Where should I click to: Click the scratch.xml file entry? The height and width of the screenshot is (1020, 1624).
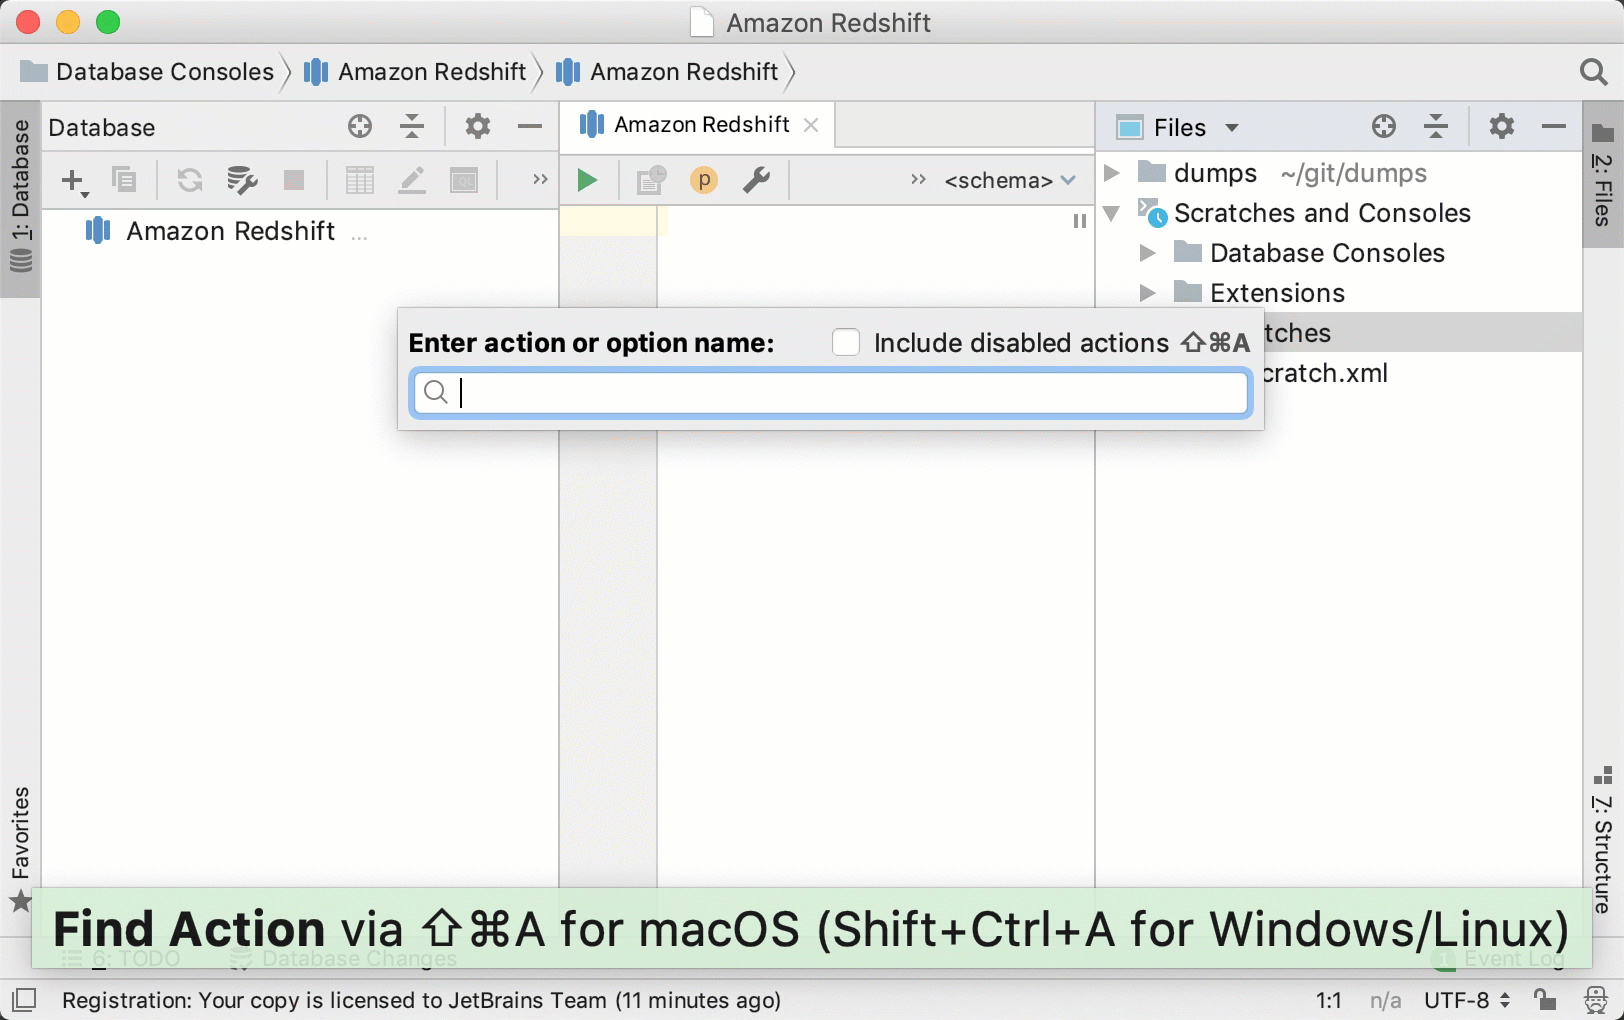pyautogui.click(x=1324, y=373)
